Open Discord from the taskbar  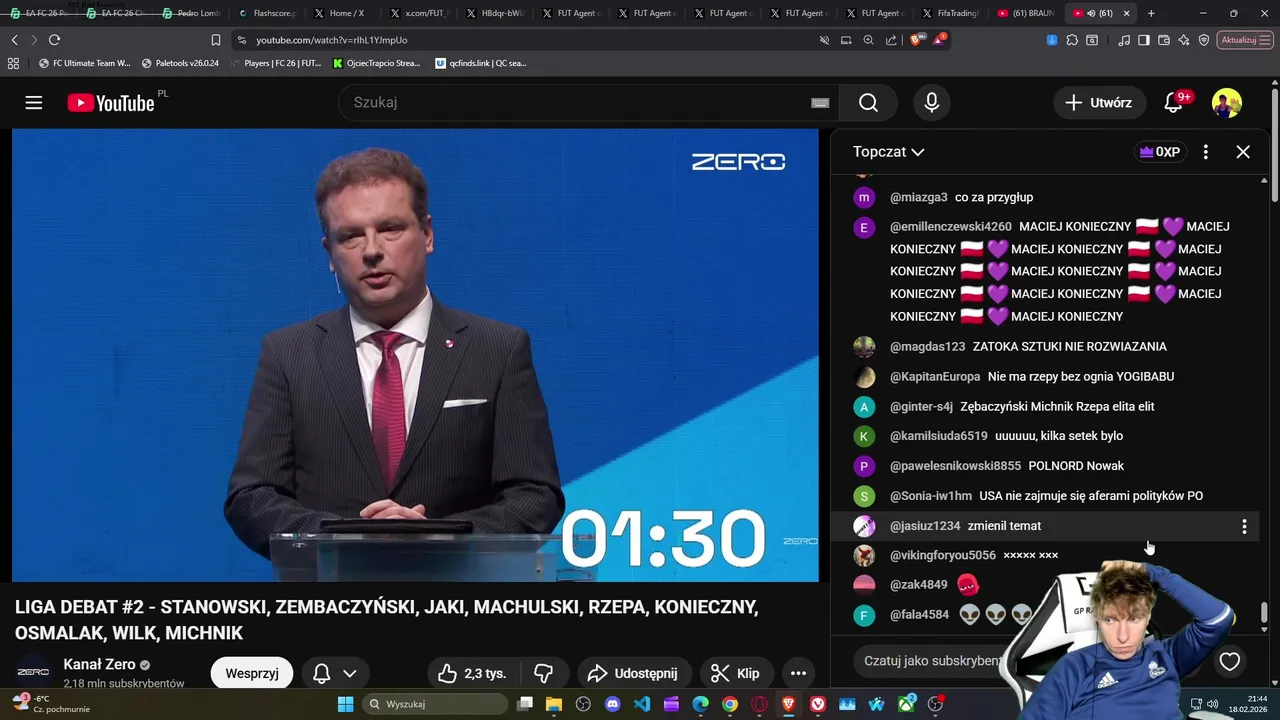613,704
